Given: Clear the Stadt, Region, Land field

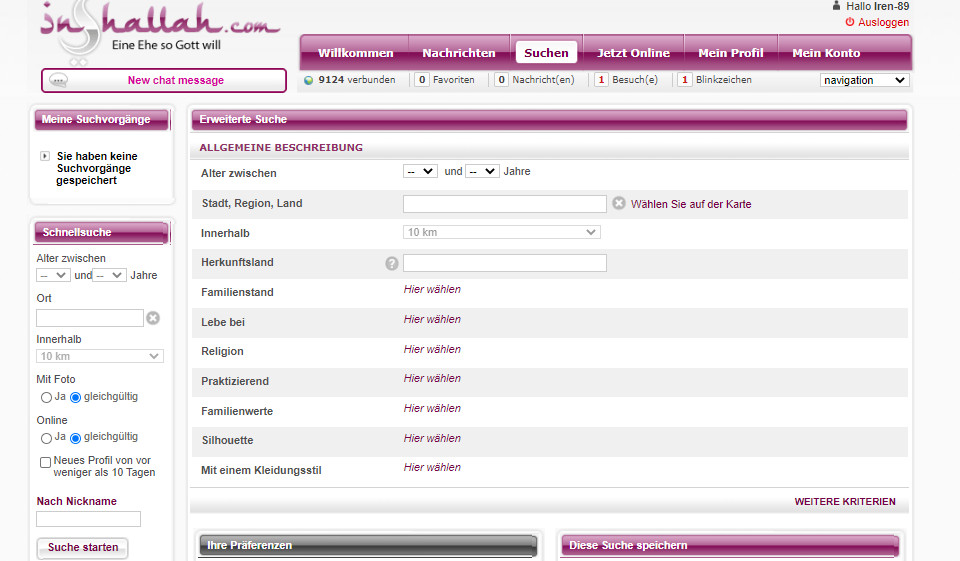Looking at the screenshot, I should [619, 204].
